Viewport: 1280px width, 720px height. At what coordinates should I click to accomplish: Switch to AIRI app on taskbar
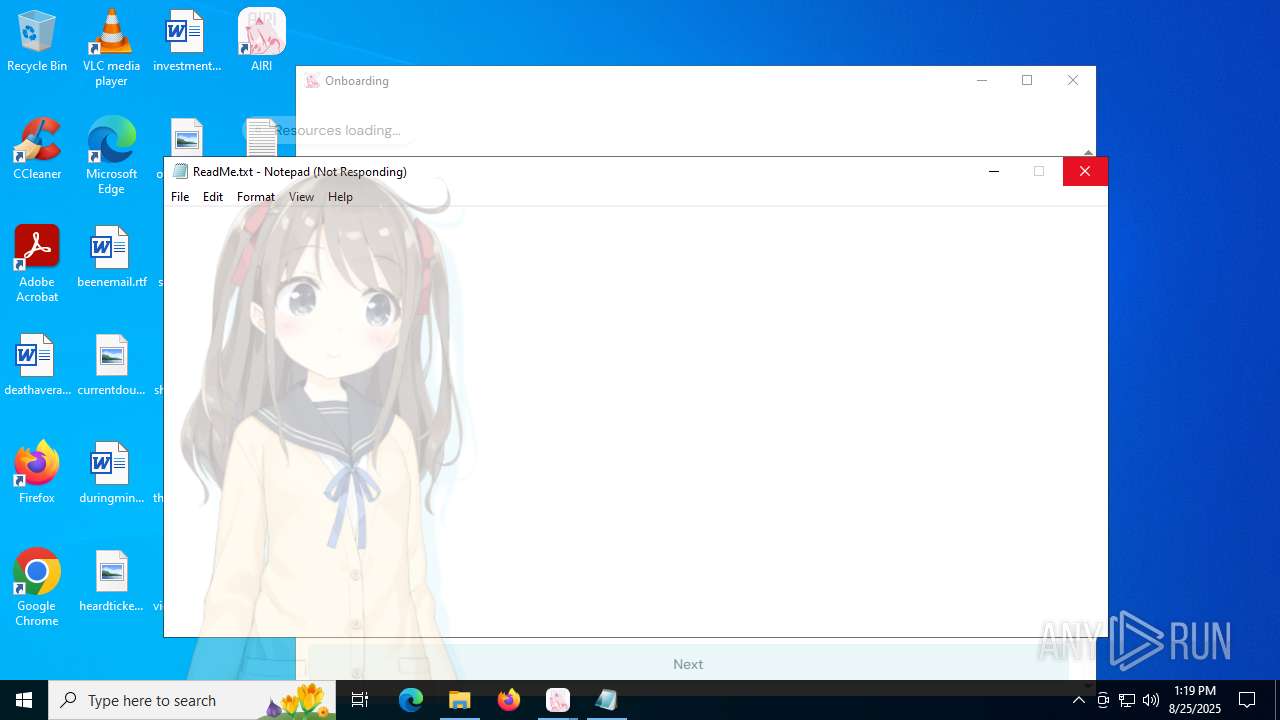[557, 700]
